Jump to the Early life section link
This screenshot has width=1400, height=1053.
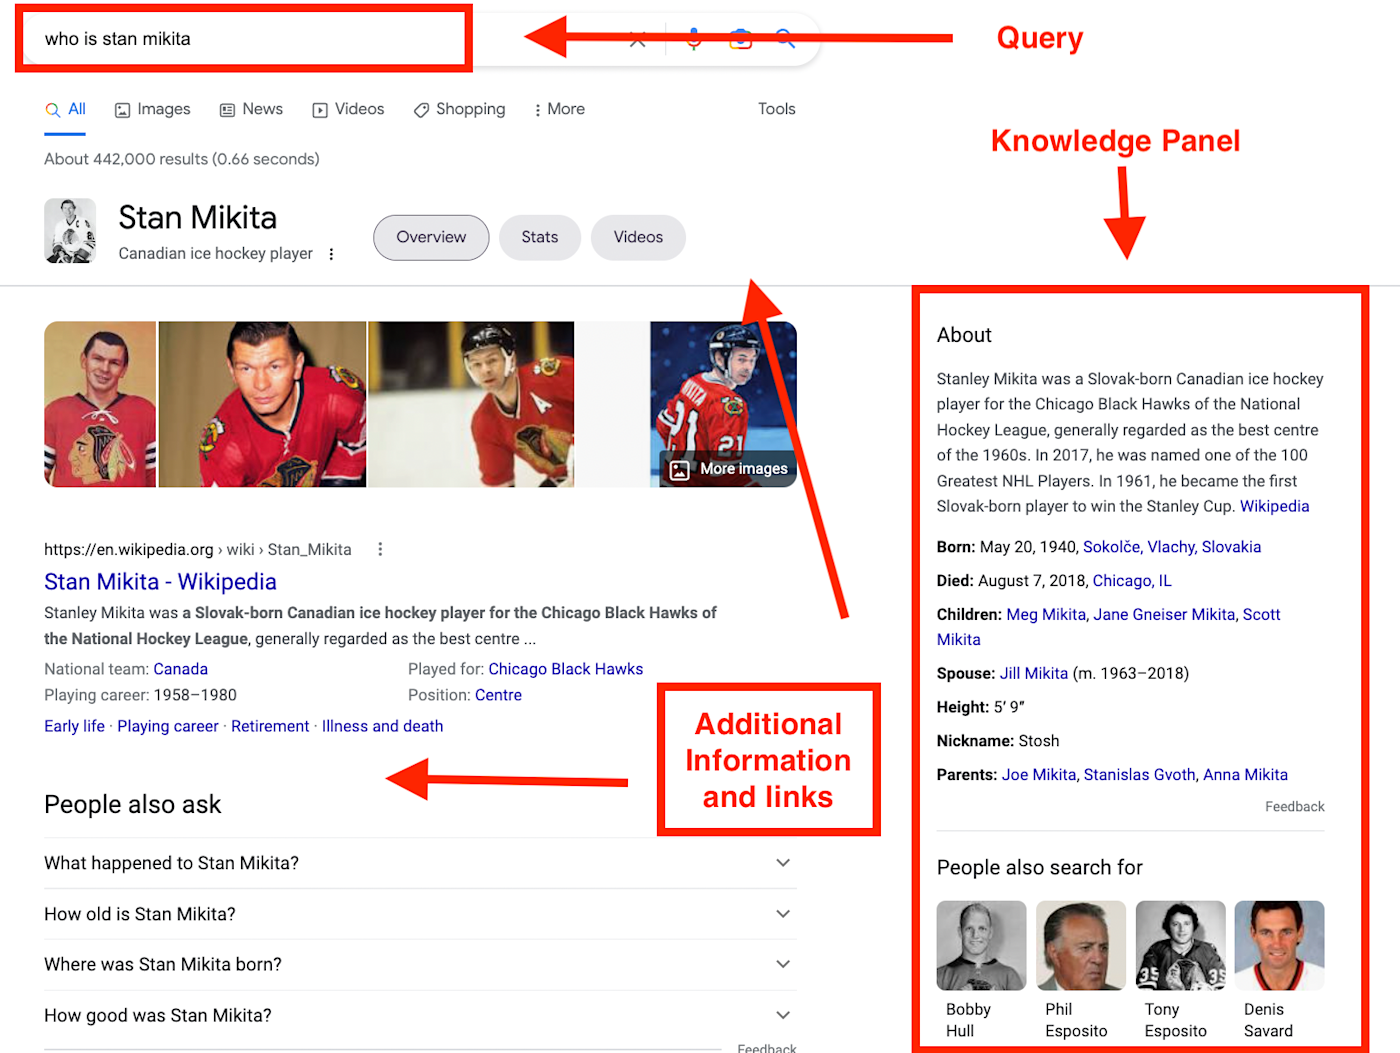pyautogui.click(x=74, y=726)
